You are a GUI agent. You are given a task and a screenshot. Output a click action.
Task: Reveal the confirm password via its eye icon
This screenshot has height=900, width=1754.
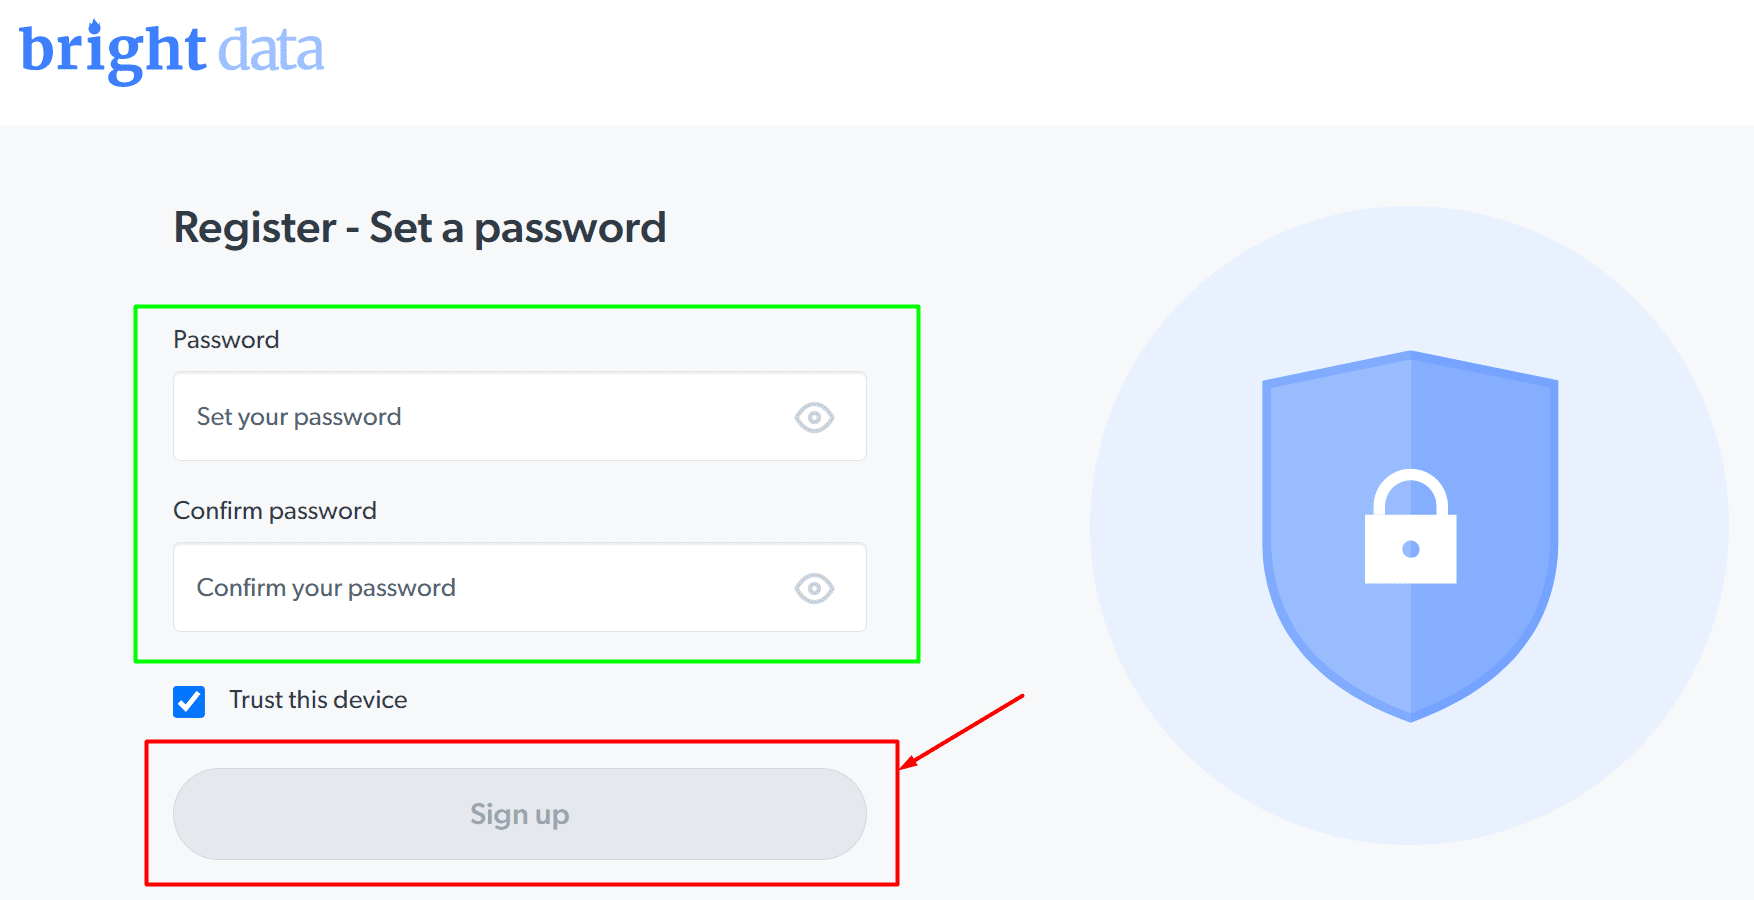pyautogui.click(x=814, y=588)
